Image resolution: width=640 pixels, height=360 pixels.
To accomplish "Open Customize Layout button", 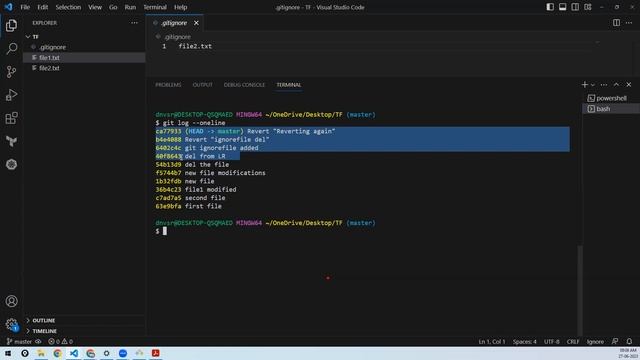I will pos(588,7).
